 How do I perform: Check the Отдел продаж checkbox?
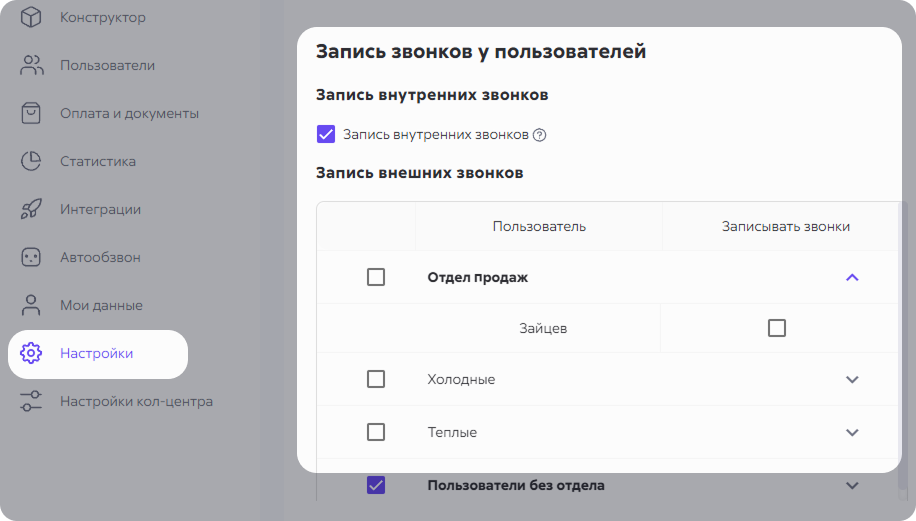coord(376,277)
